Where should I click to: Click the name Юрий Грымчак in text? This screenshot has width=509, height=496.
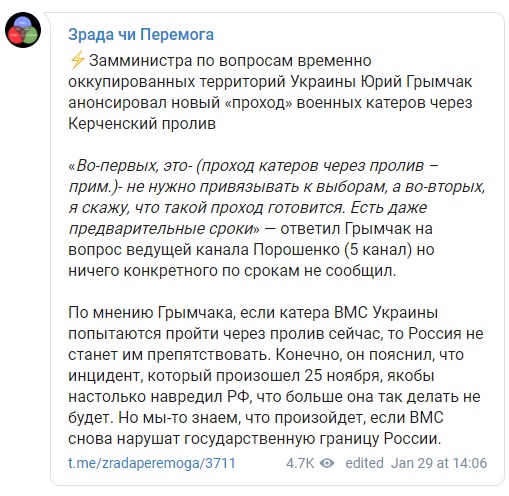pos(416,82)
